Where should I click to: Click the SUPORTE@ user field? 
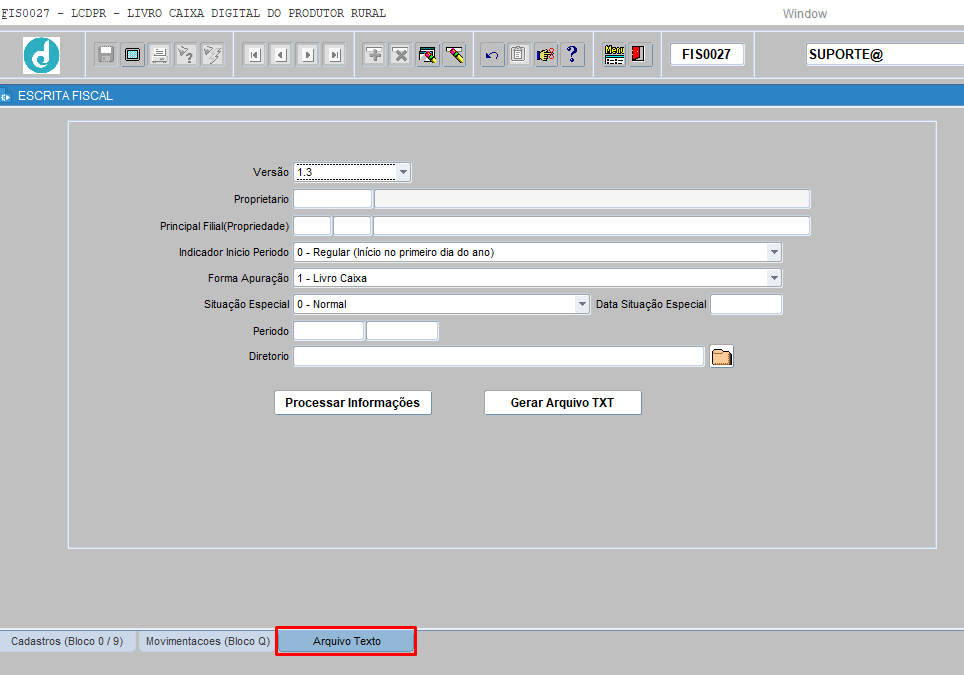click(x=885, y=54)
